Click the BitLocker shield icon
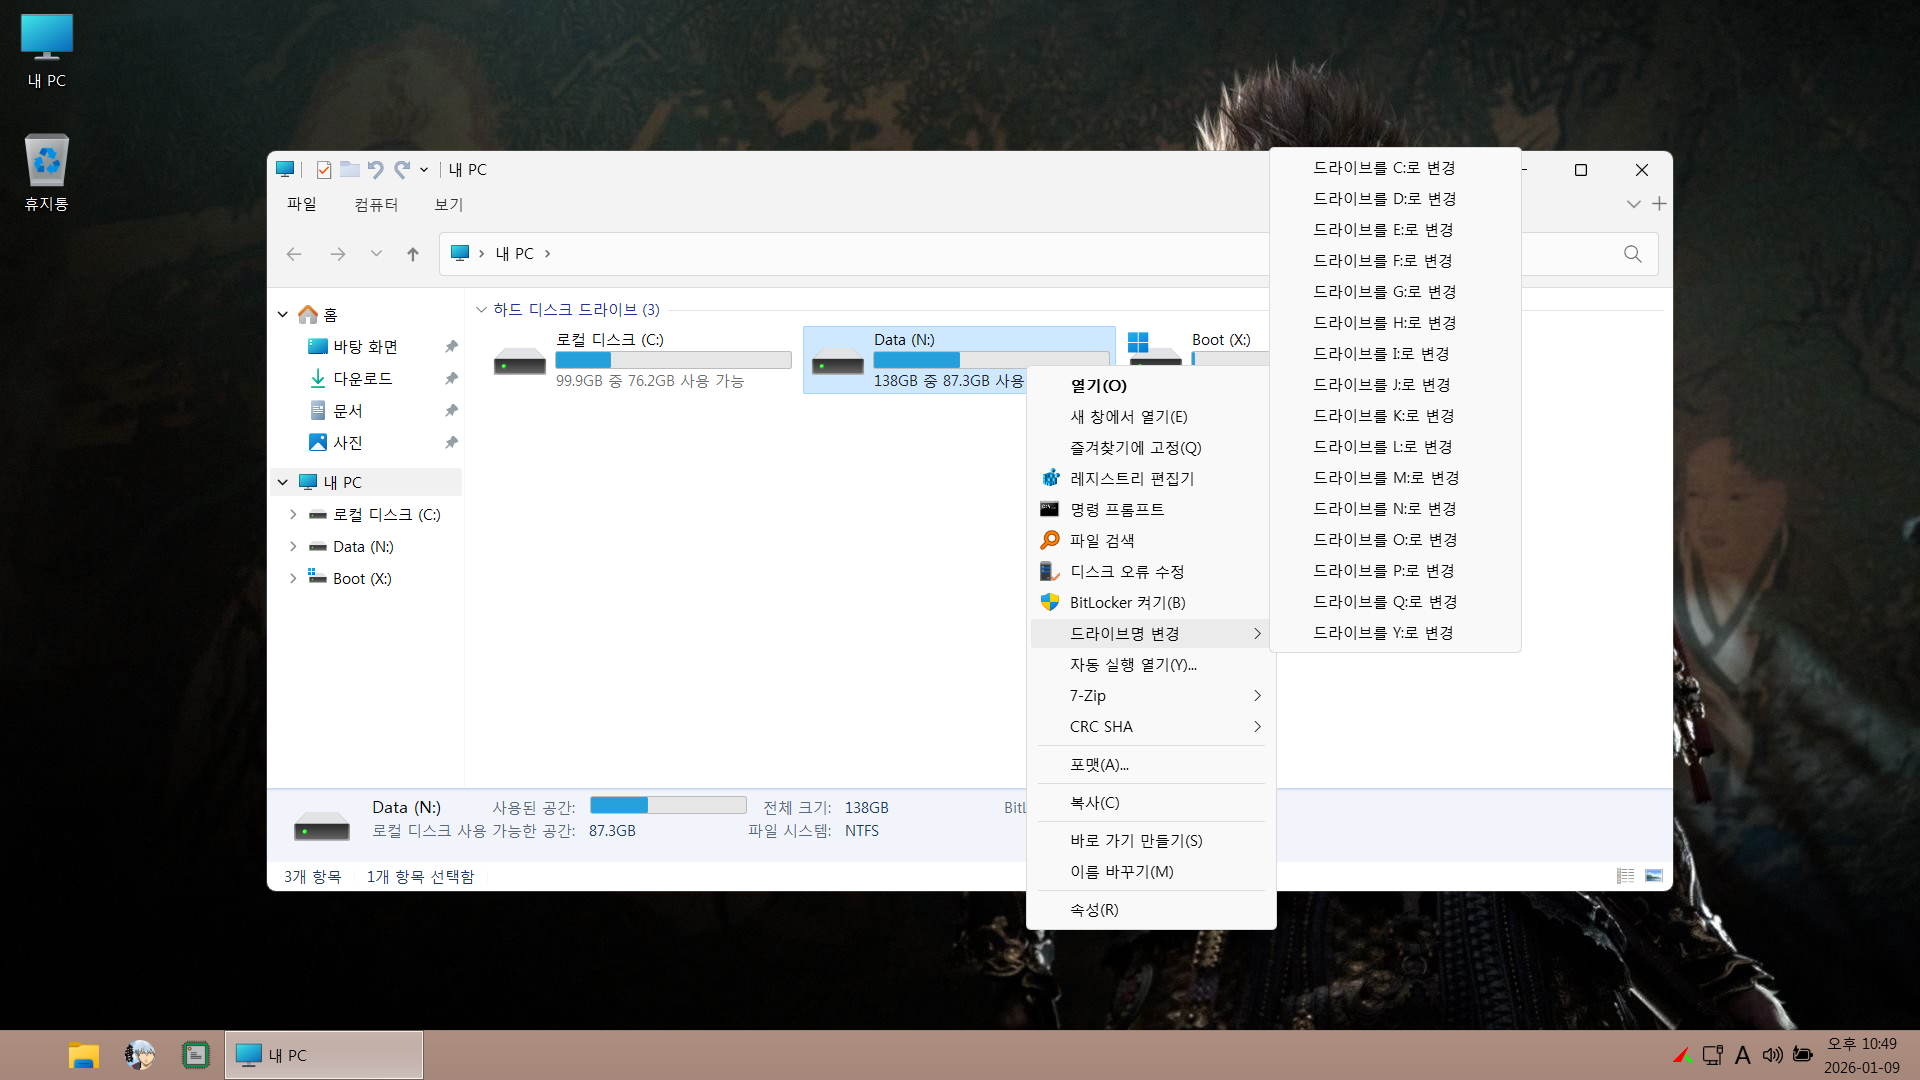 tap(1050, 602)
